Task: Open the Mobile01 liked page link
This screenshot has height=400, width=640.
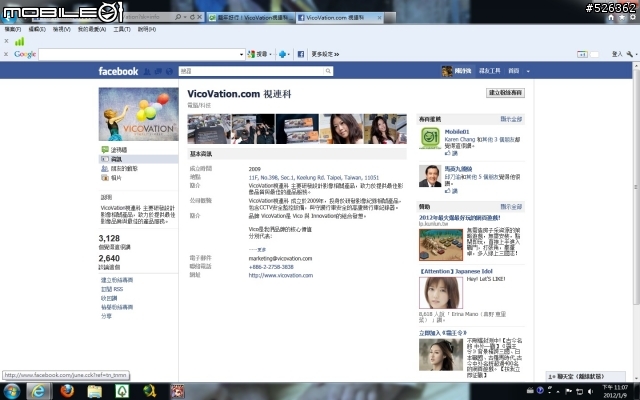Action: [x=457, y=131]
